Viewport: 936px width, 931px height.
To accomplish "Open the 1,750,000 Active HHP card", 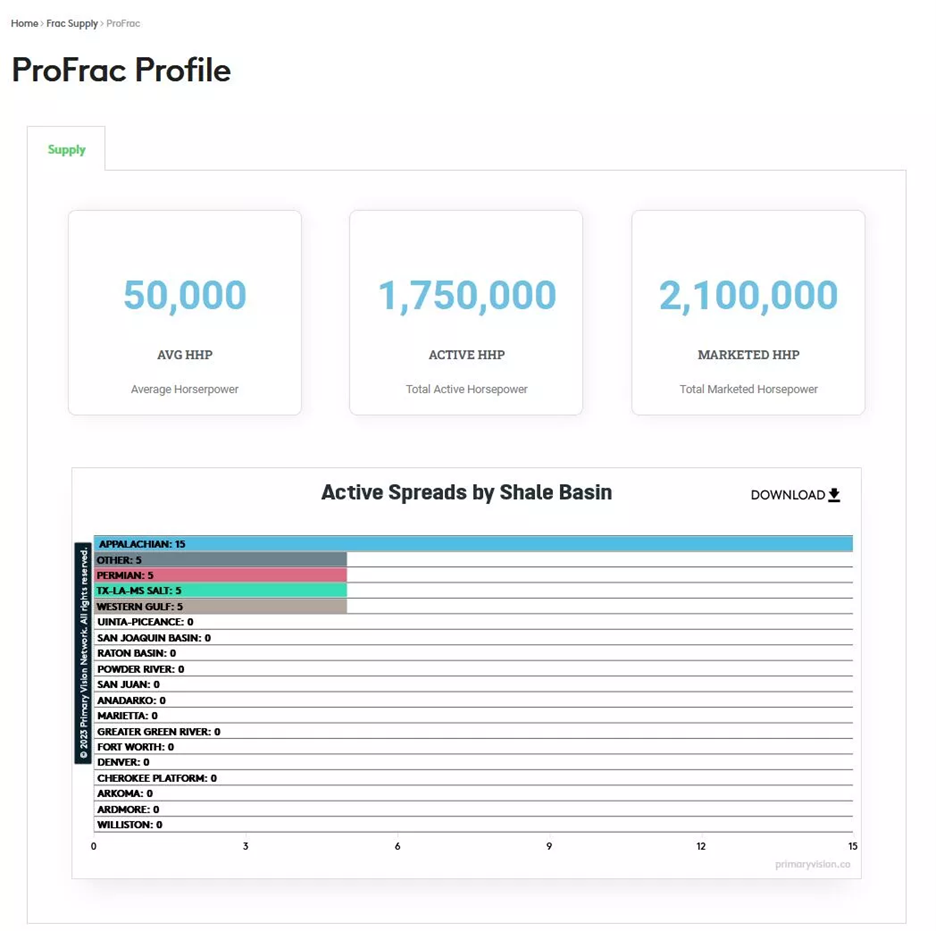I will coord(466,313).
